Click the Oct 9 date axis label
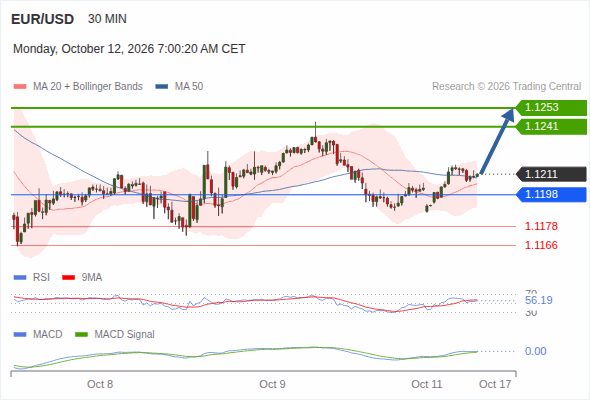 pyautogui.click(x=272, y=384)
